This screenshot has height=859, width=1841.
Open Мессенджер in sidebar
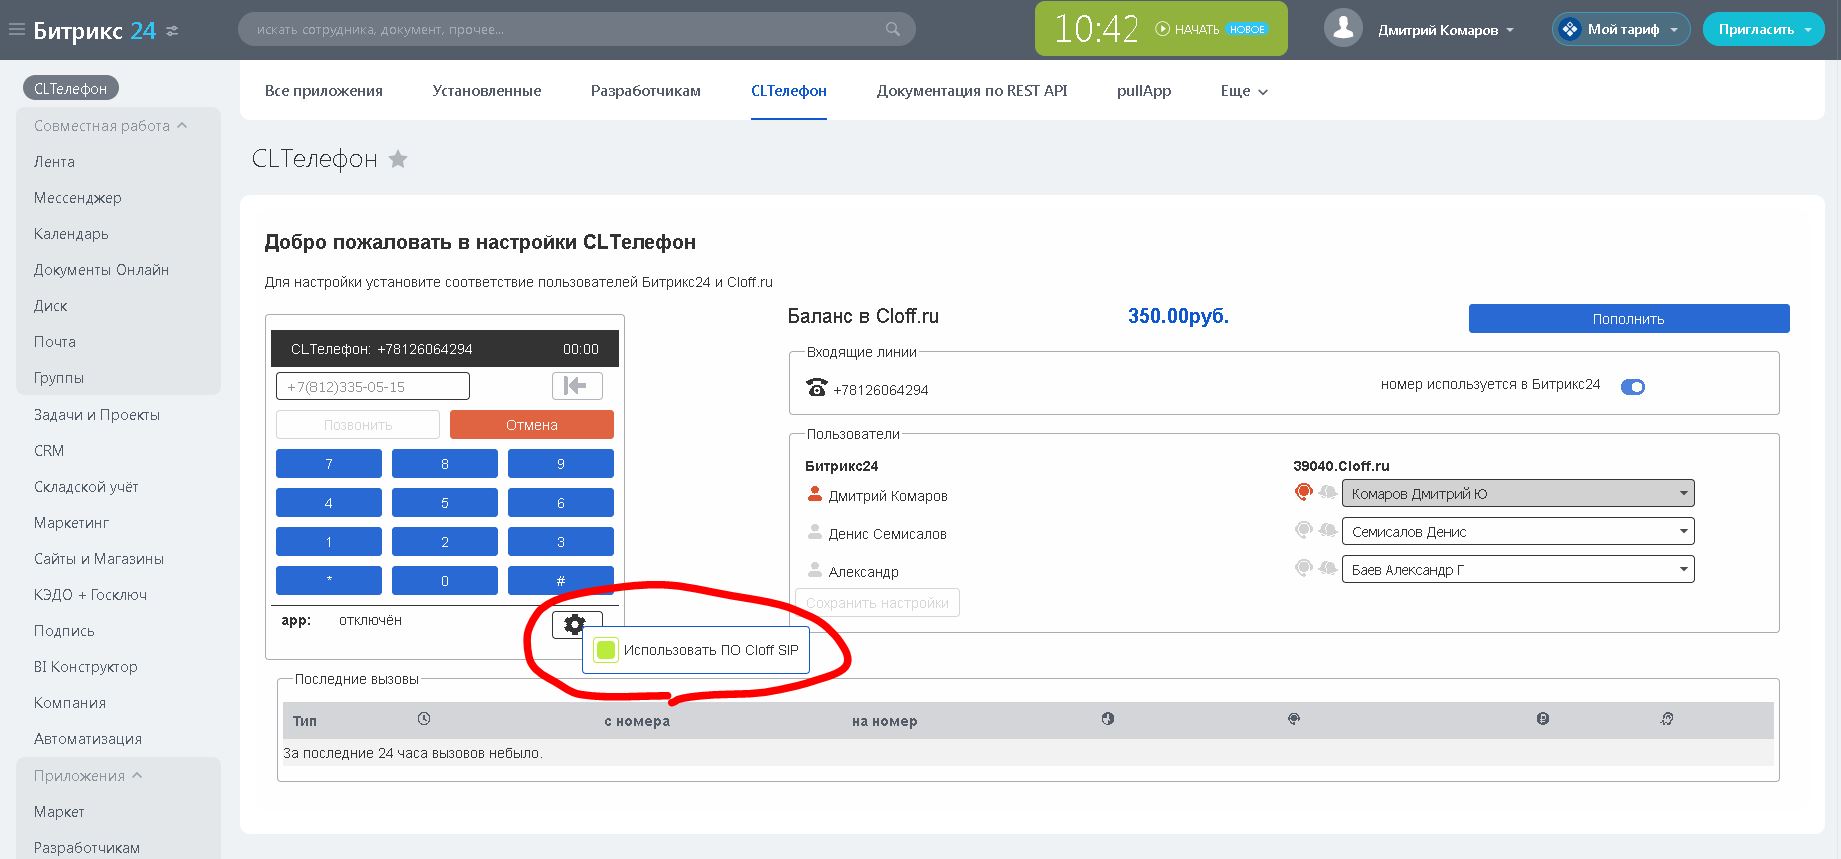pos(78,198)
